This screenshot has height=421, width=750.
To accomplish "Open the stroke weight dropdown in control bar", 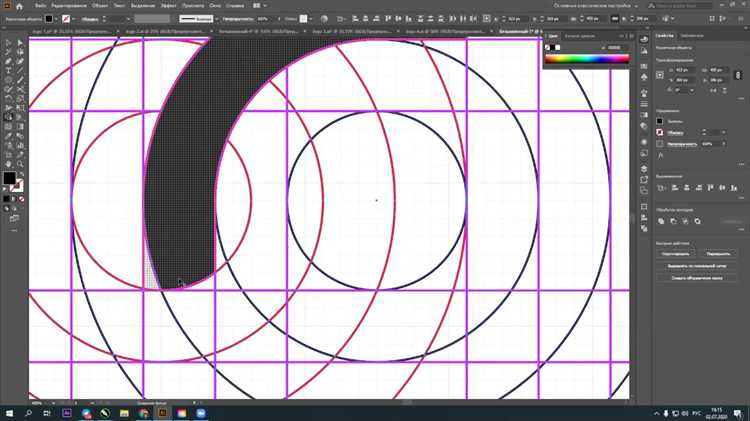I will click(x=128, y=19).
